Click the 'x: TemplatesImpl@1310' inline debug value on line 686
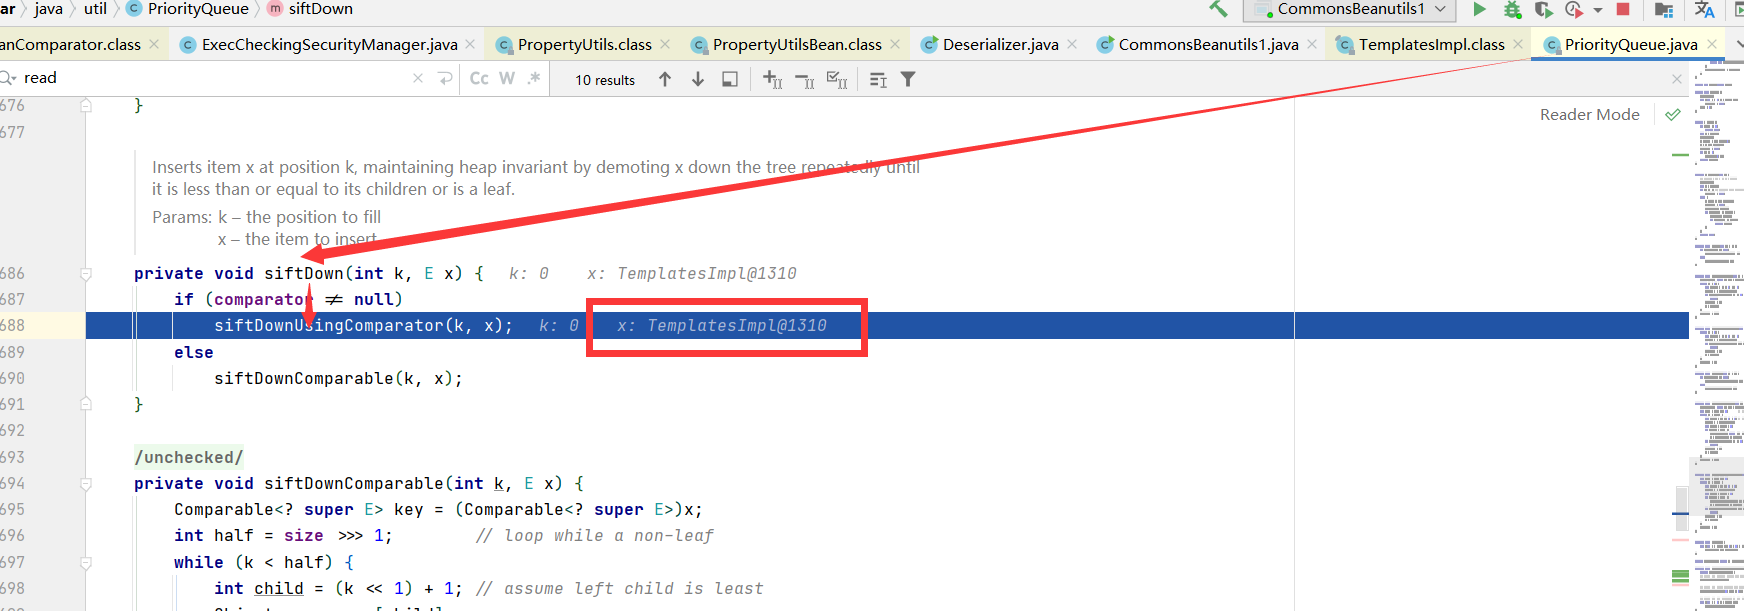The width and height of the screenshot is (1744, 611). (x=692, y=273)
